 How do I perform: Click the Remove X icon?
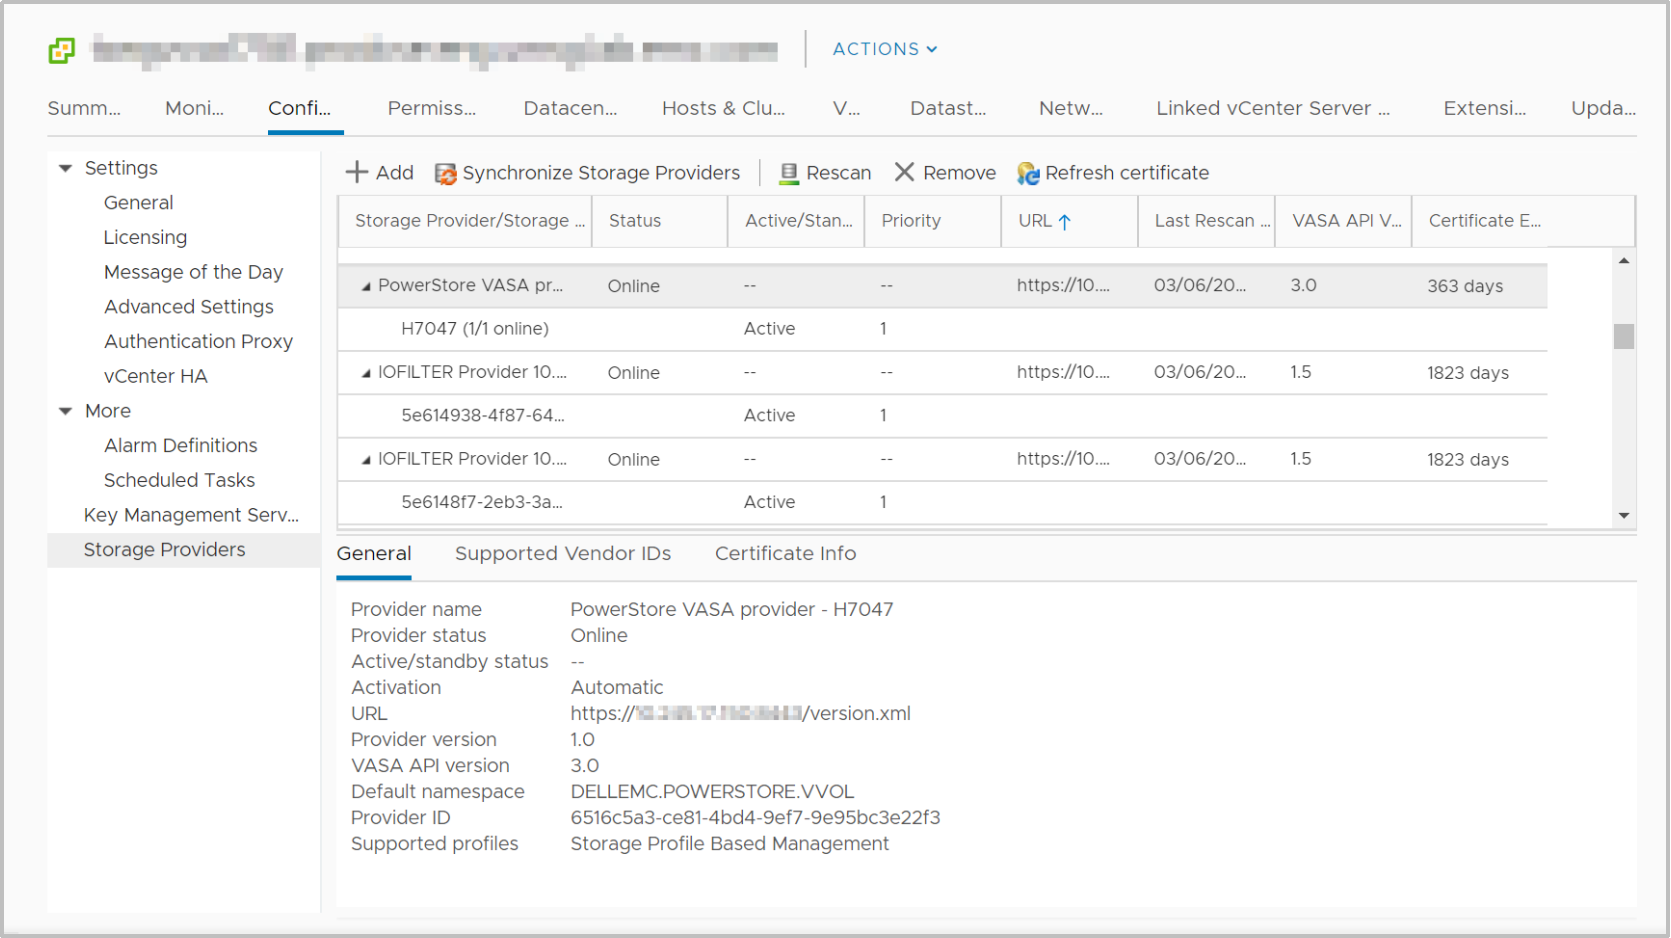tap(904, 172)
